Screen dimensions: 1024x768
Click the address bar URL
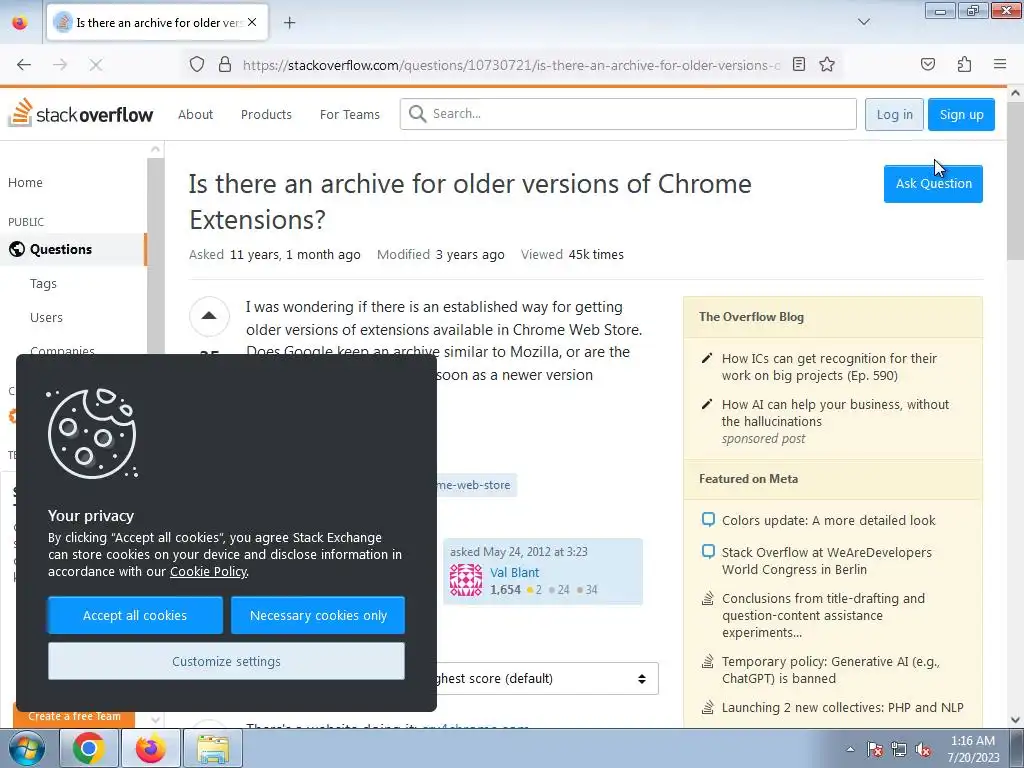511,65
